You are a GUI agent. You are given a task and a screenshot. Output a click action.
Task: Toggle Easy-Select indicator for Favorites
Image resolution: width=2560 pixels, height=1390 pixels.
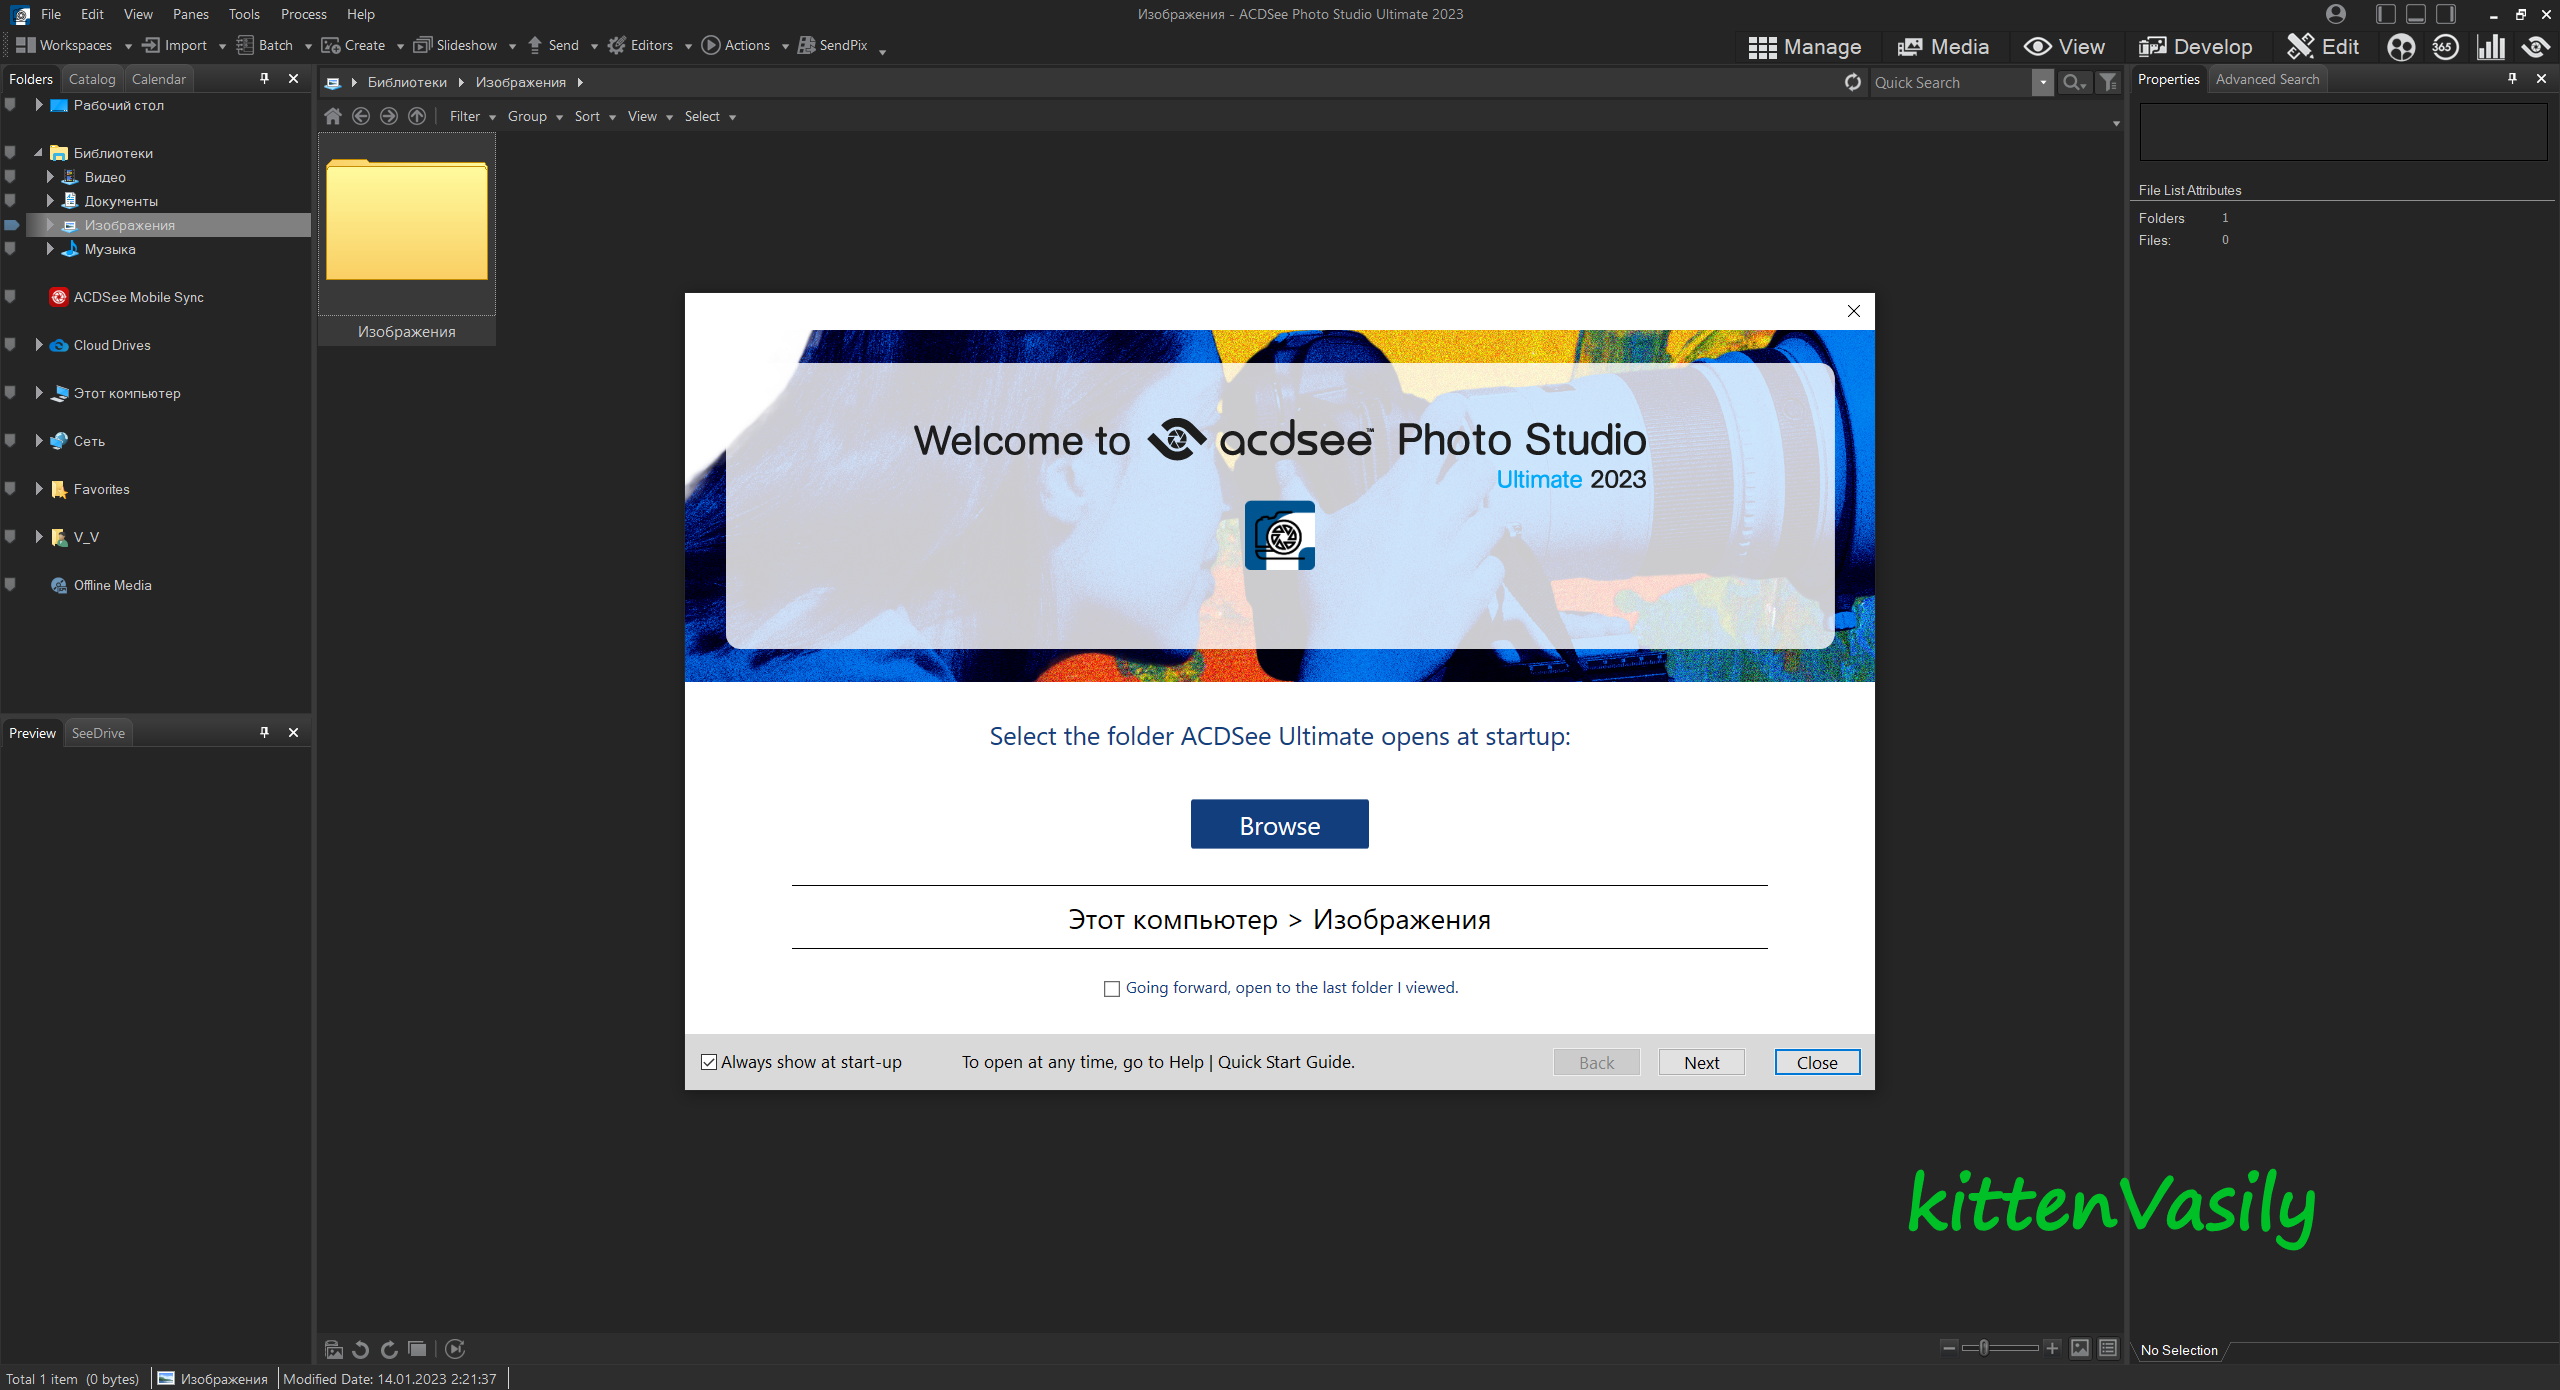[x=10, y=489]
